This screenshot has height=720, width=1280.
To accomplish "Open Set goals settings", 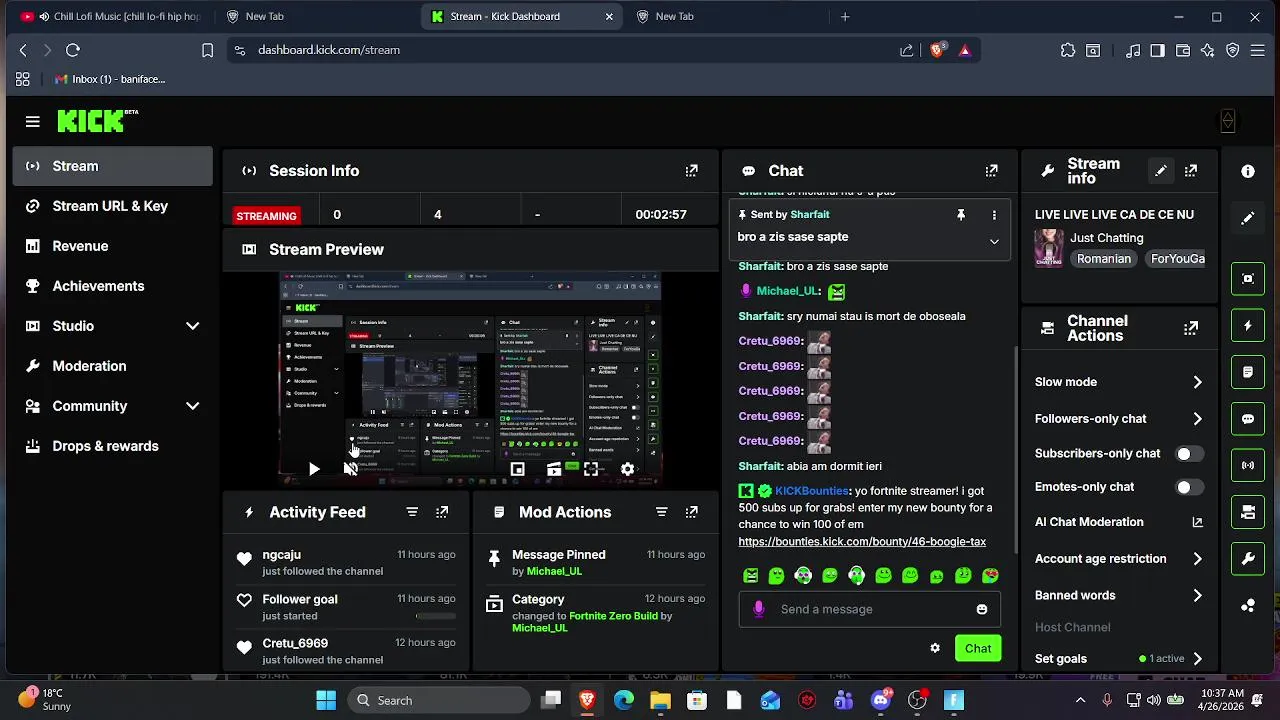I will click(1119, 659).
